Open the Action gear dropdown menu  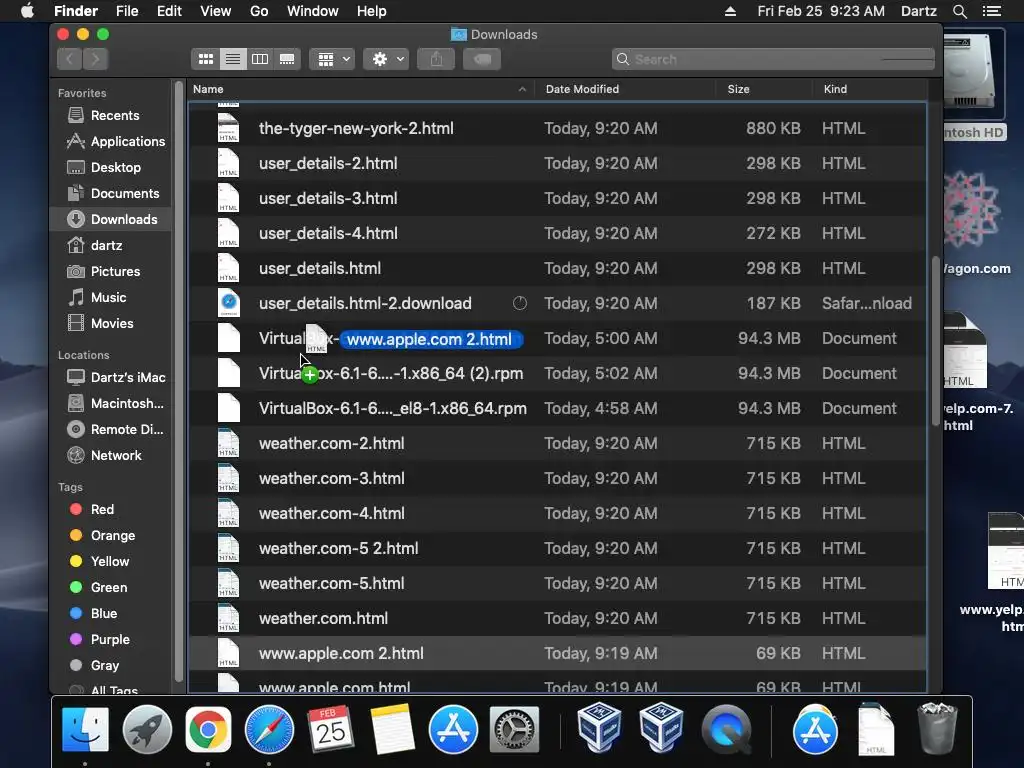387,59
